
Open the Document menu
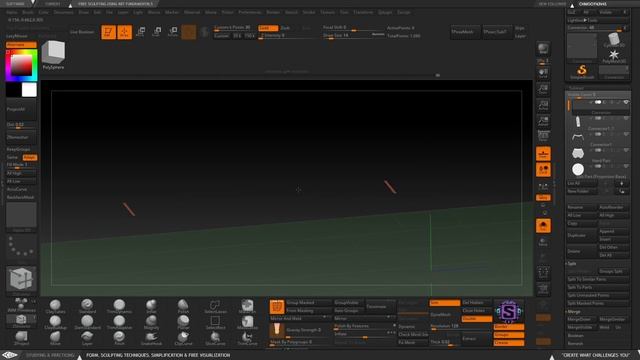point(63,12)
